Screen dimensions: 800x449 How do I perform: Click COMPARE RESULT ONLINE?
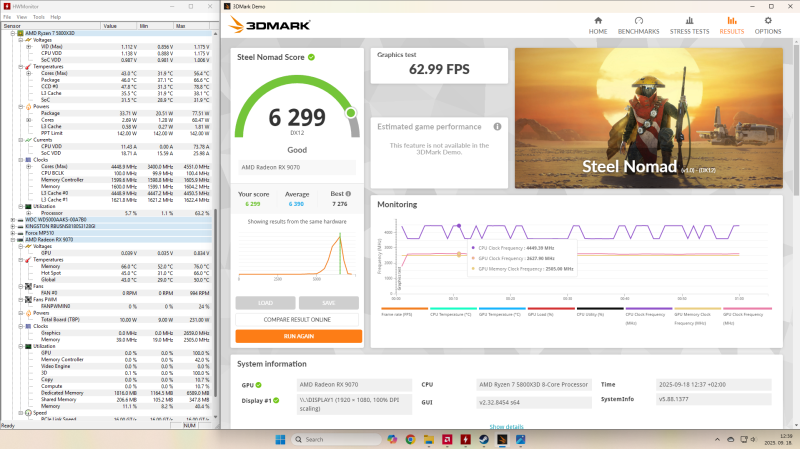pos(297,319)
